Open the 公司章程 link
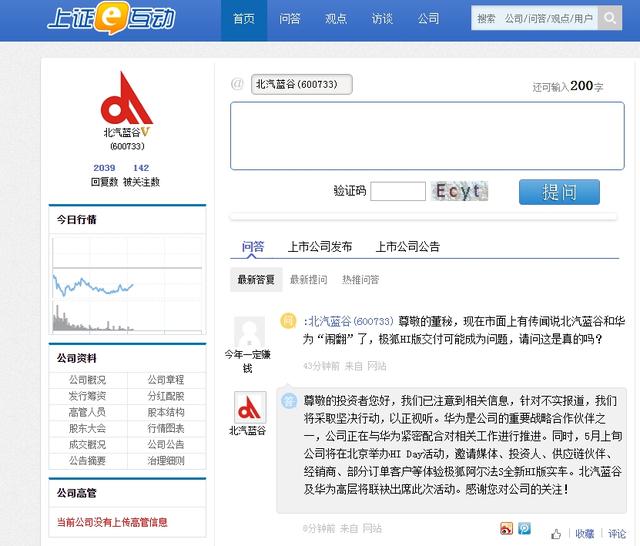The height and width of the screenshot is (546, 640). (166, 380)
